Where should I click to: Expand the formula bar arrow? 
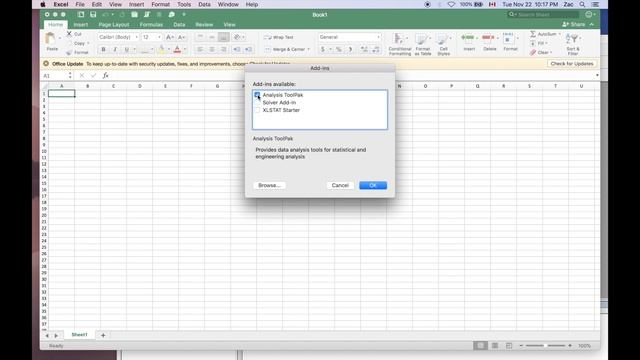(x=597, y=76)
